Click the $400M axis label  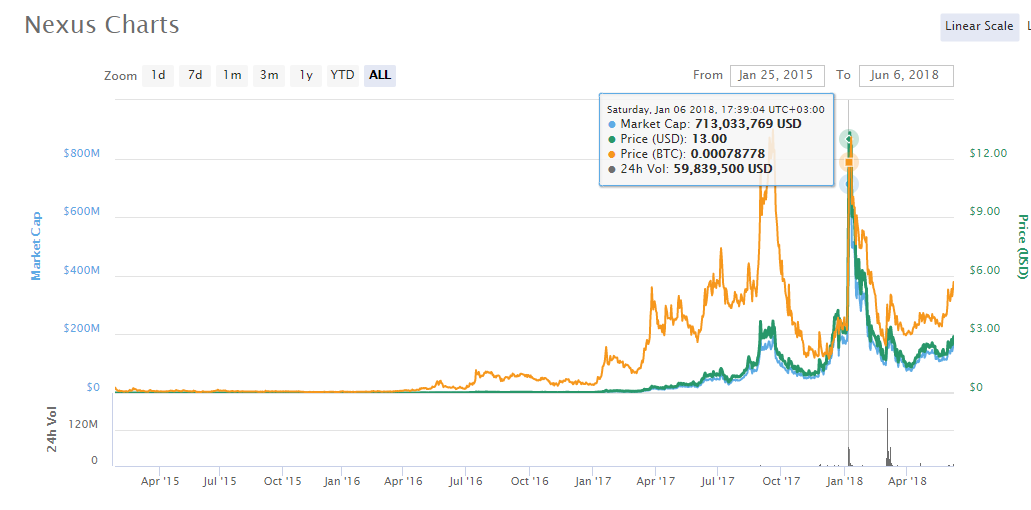pyautogui.click(x=82, y=270)
